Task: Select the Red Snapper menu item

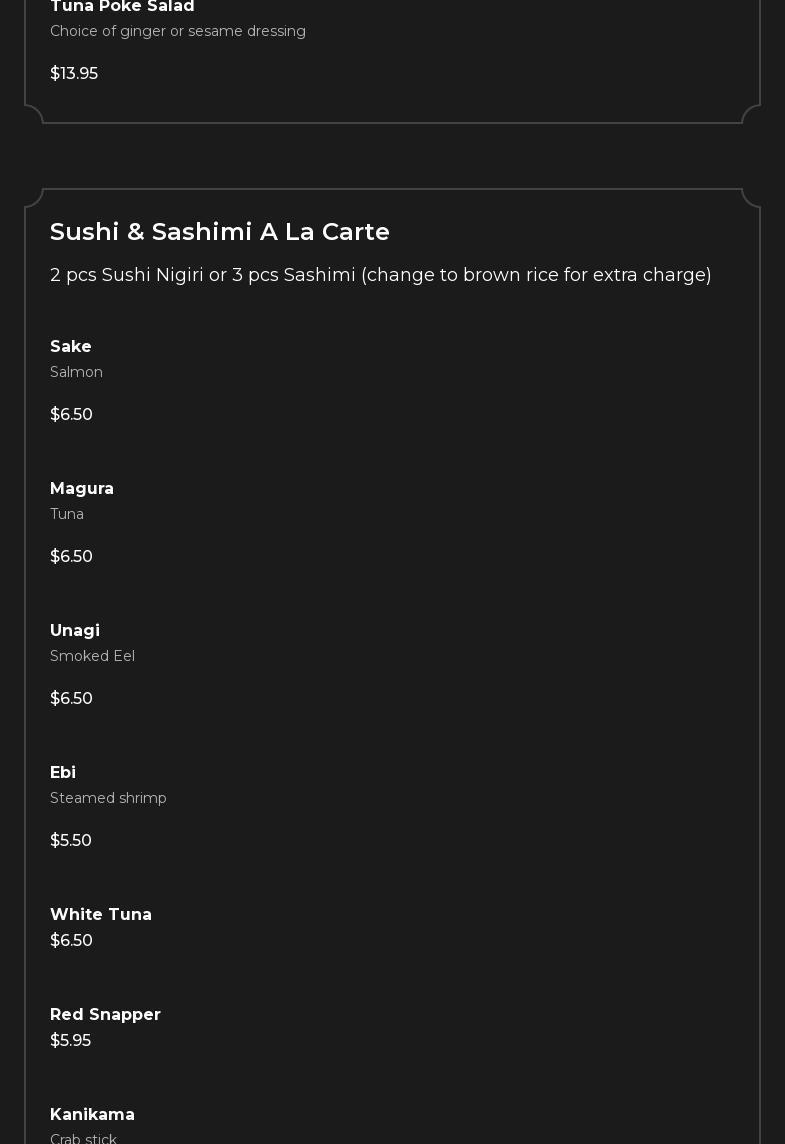Action: pyautogui.click(x=105, y=1015)
